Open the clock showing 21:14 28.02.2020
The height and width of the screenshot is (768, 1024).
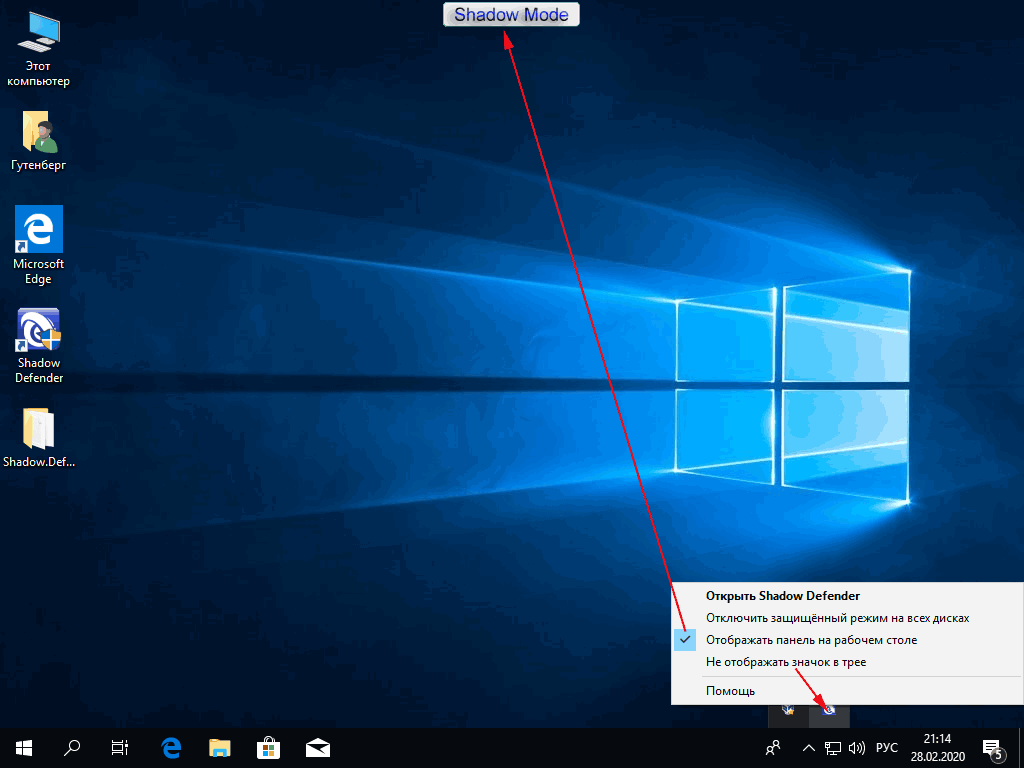(938, 748)
